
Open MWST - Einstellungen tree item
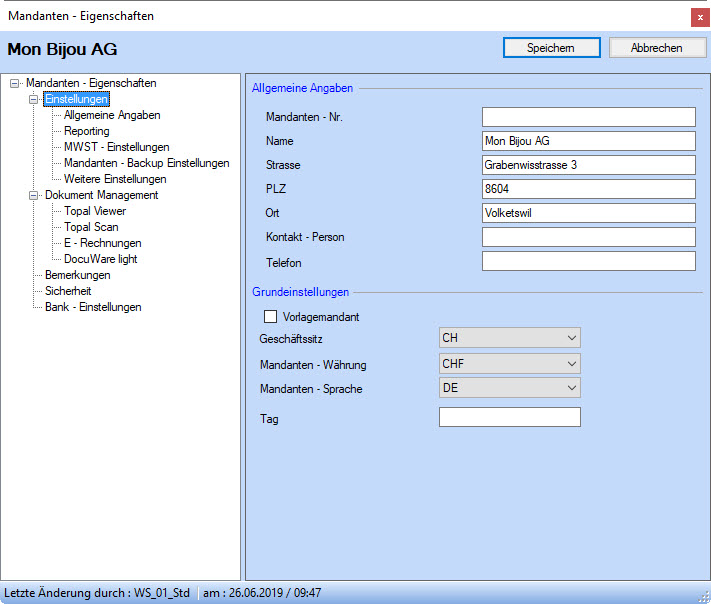(x=116, y=147)
